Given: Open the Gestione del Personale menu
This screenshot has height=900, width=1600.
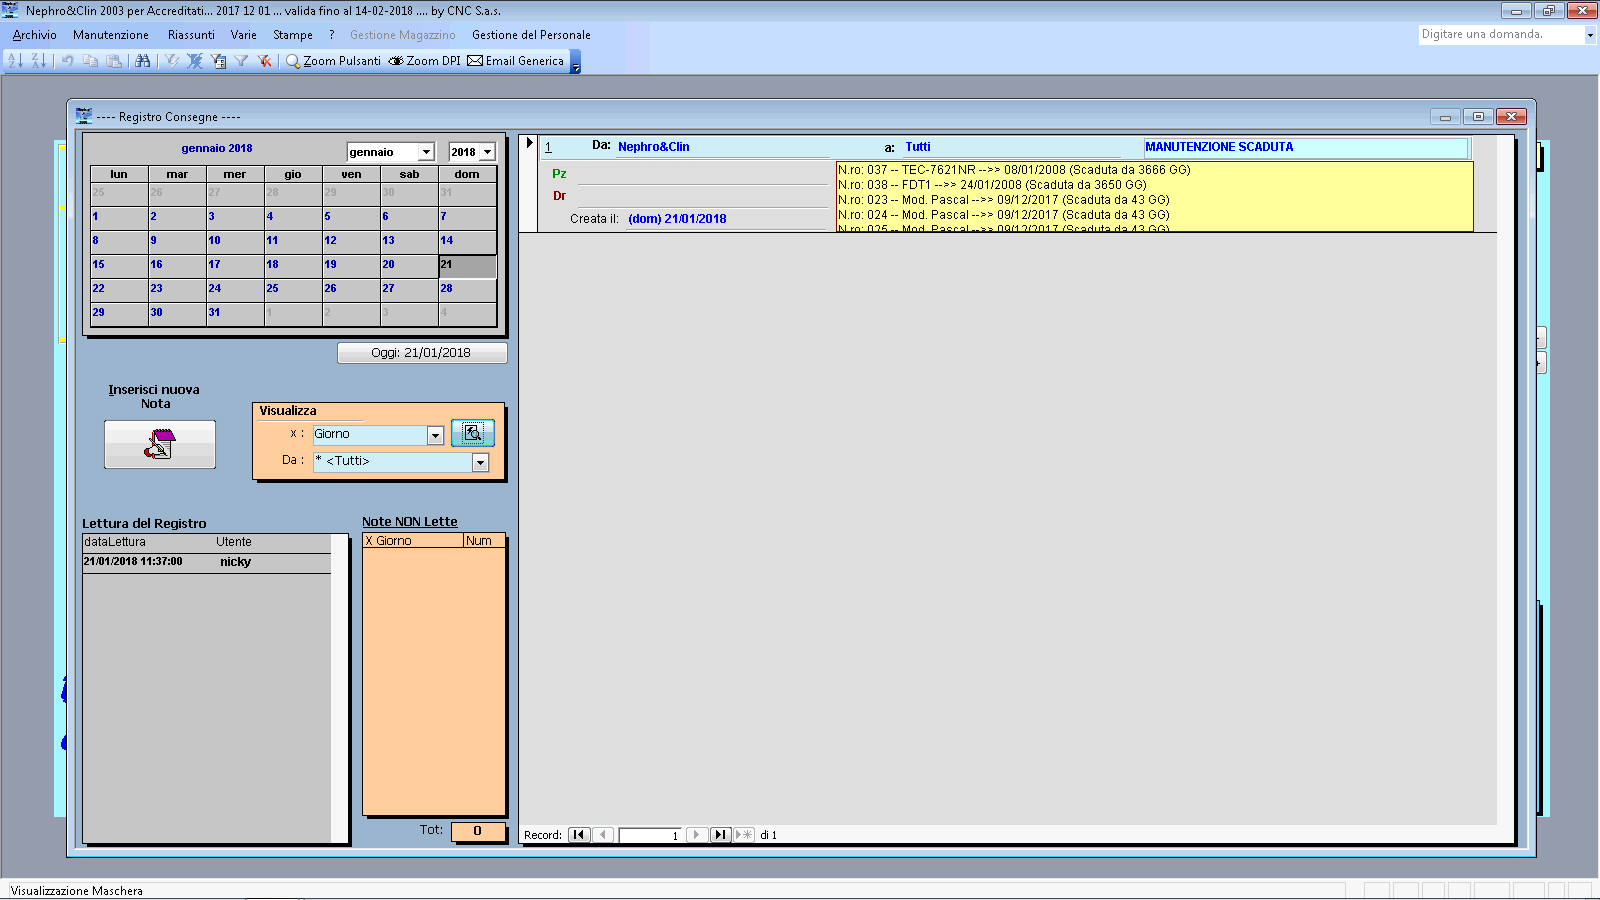Looking at the screenshot, I should pyautogui.click(x=531, y=35).
